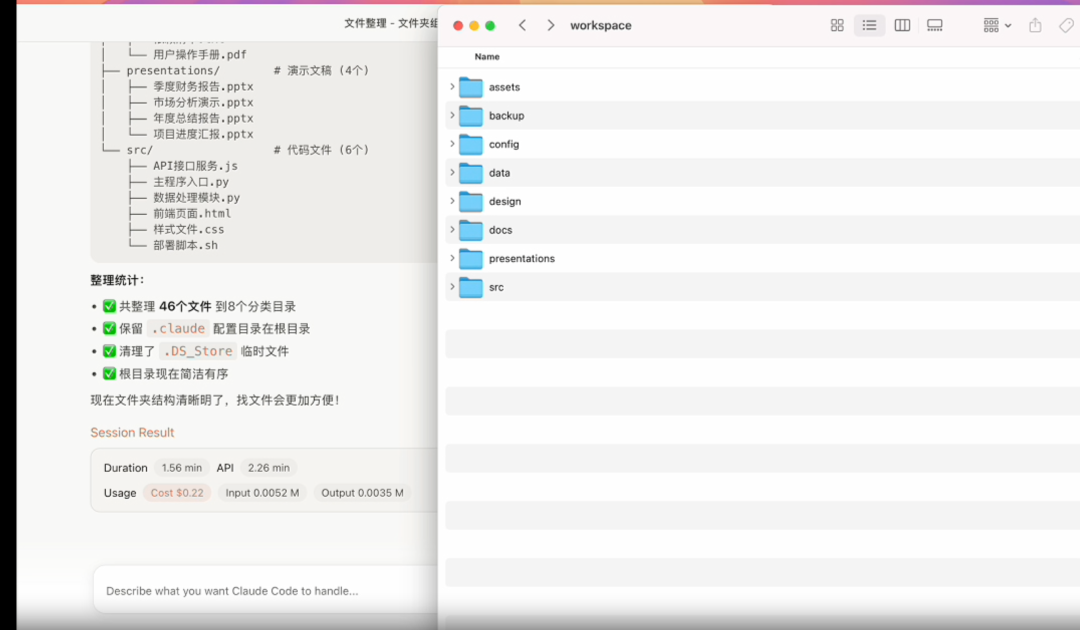Click the Share icon in Finder toolbar
The height and width of the screenshot is (630, 1080).
[1035, 25]
